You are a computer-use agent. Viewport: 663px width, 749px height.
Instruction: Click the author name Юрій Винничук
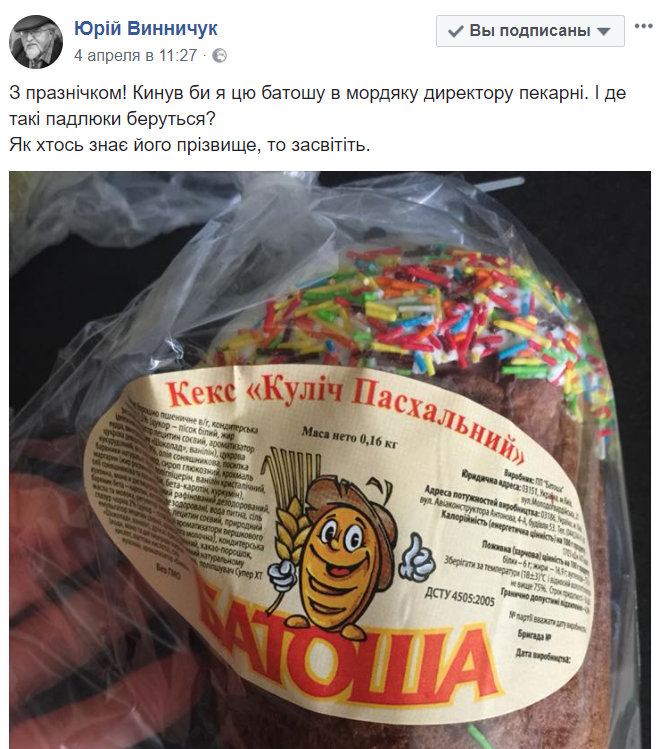coord(146,29)
